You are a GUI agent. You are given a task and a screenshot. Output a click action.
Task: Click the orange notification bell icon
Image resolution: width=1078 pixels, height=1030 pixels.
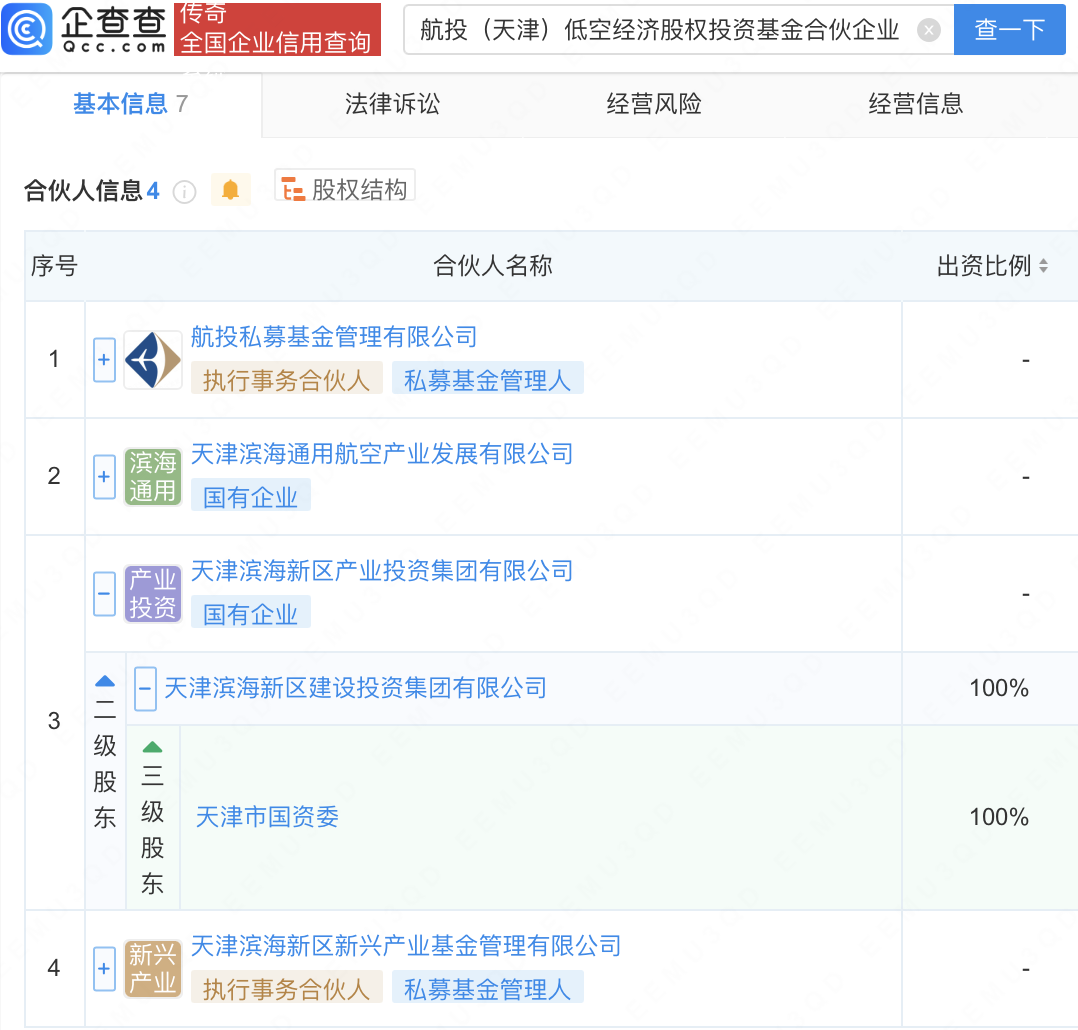[231, 189]
